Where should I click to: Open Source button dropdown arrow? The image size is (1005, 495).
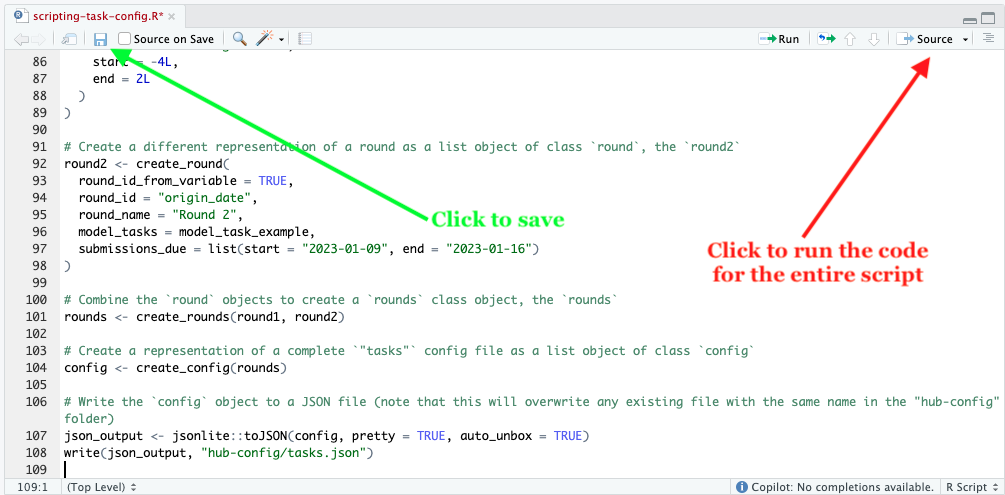965,40
